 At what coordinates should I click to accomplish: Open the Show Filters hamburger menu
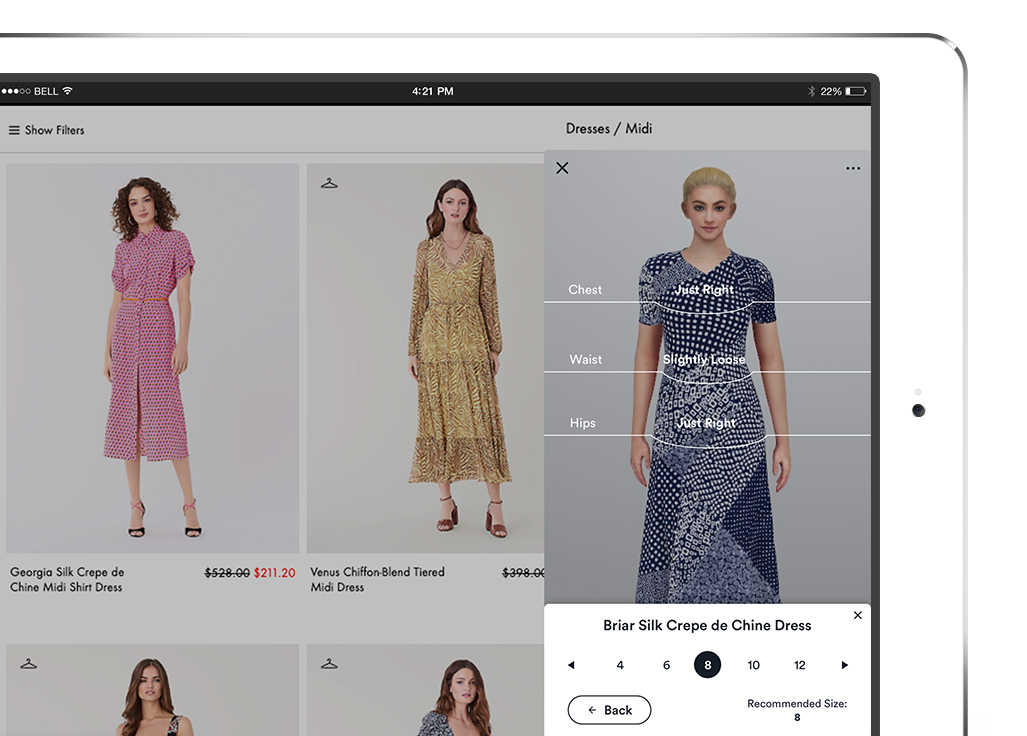click(x=47, y=130)
